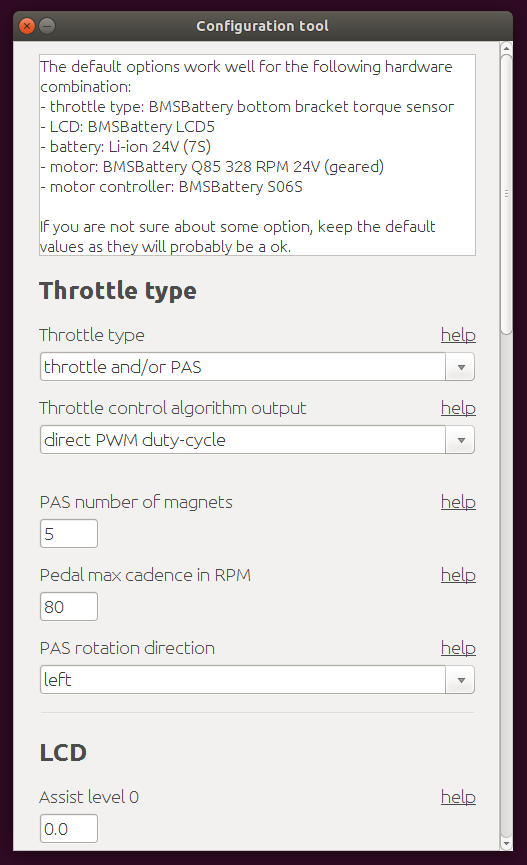Screen dimensions: 527x865
Task: Click the vertical scrollbar thumb
Action: (506, 194)
